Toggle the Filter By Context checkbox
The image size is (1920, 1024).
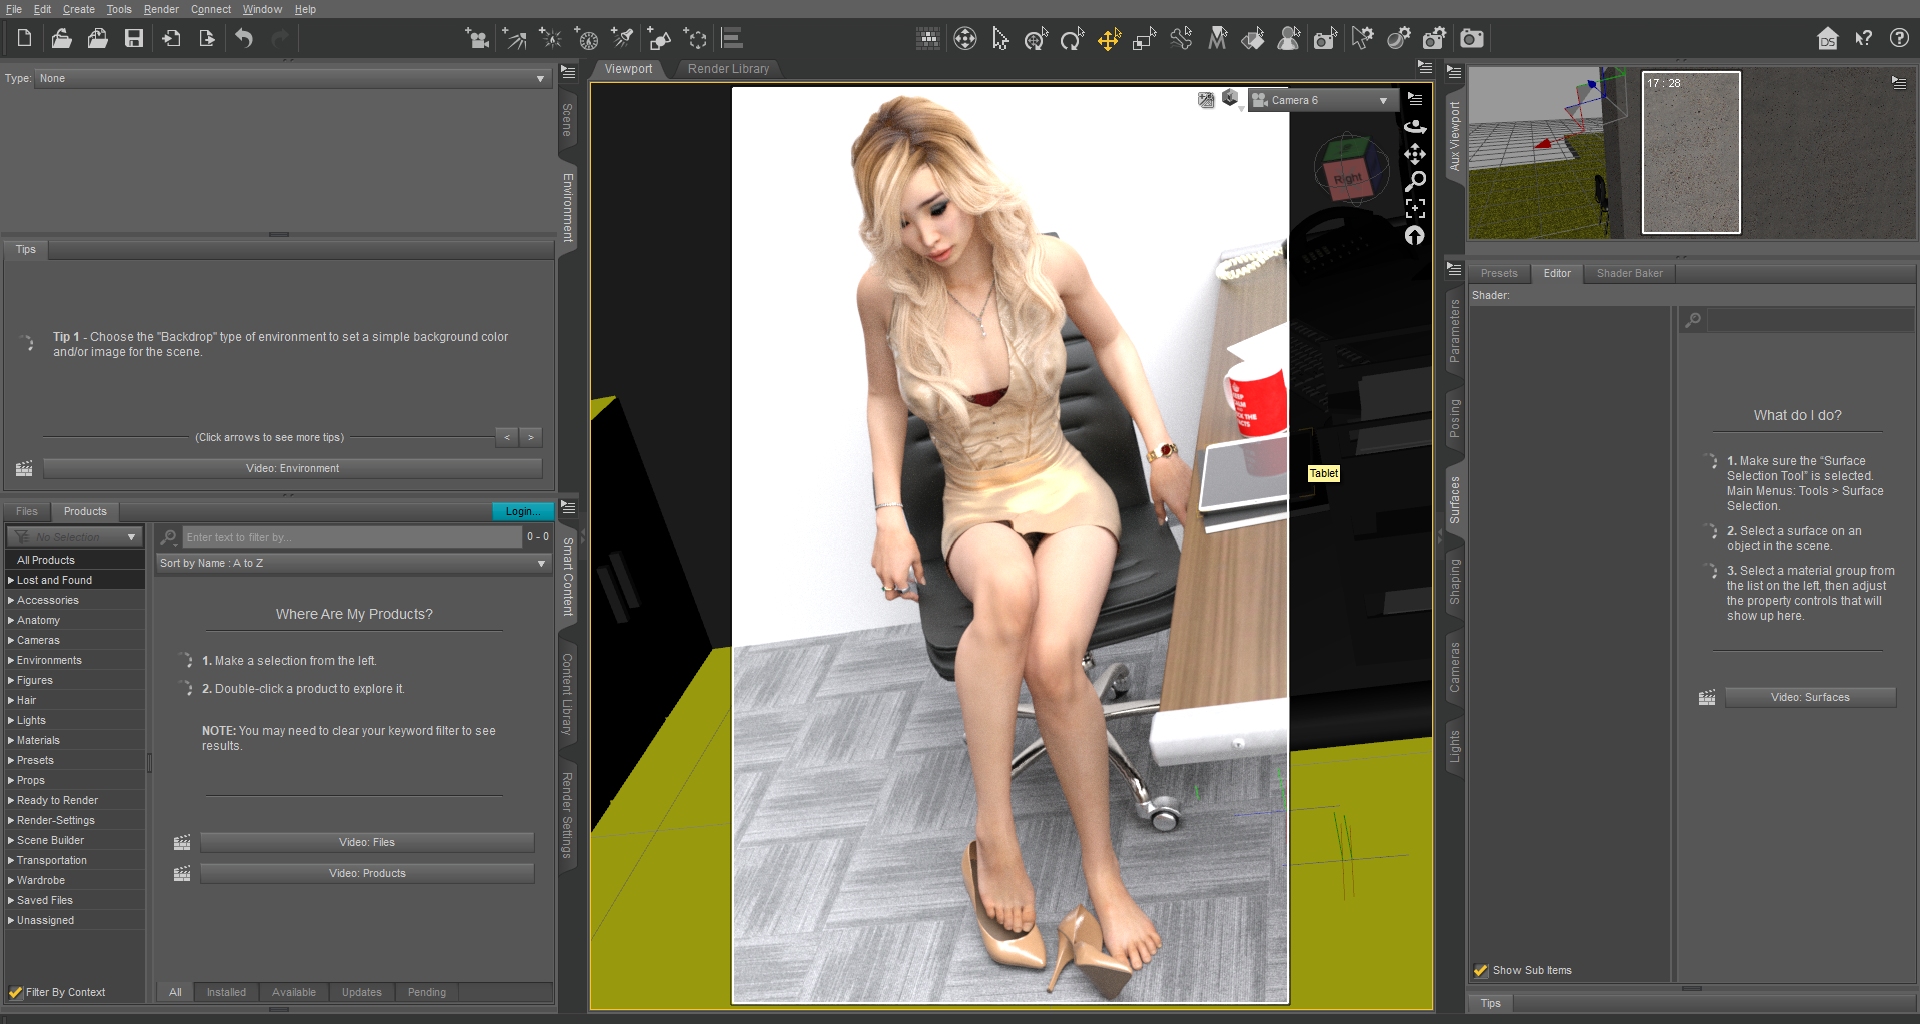point(16,992)
